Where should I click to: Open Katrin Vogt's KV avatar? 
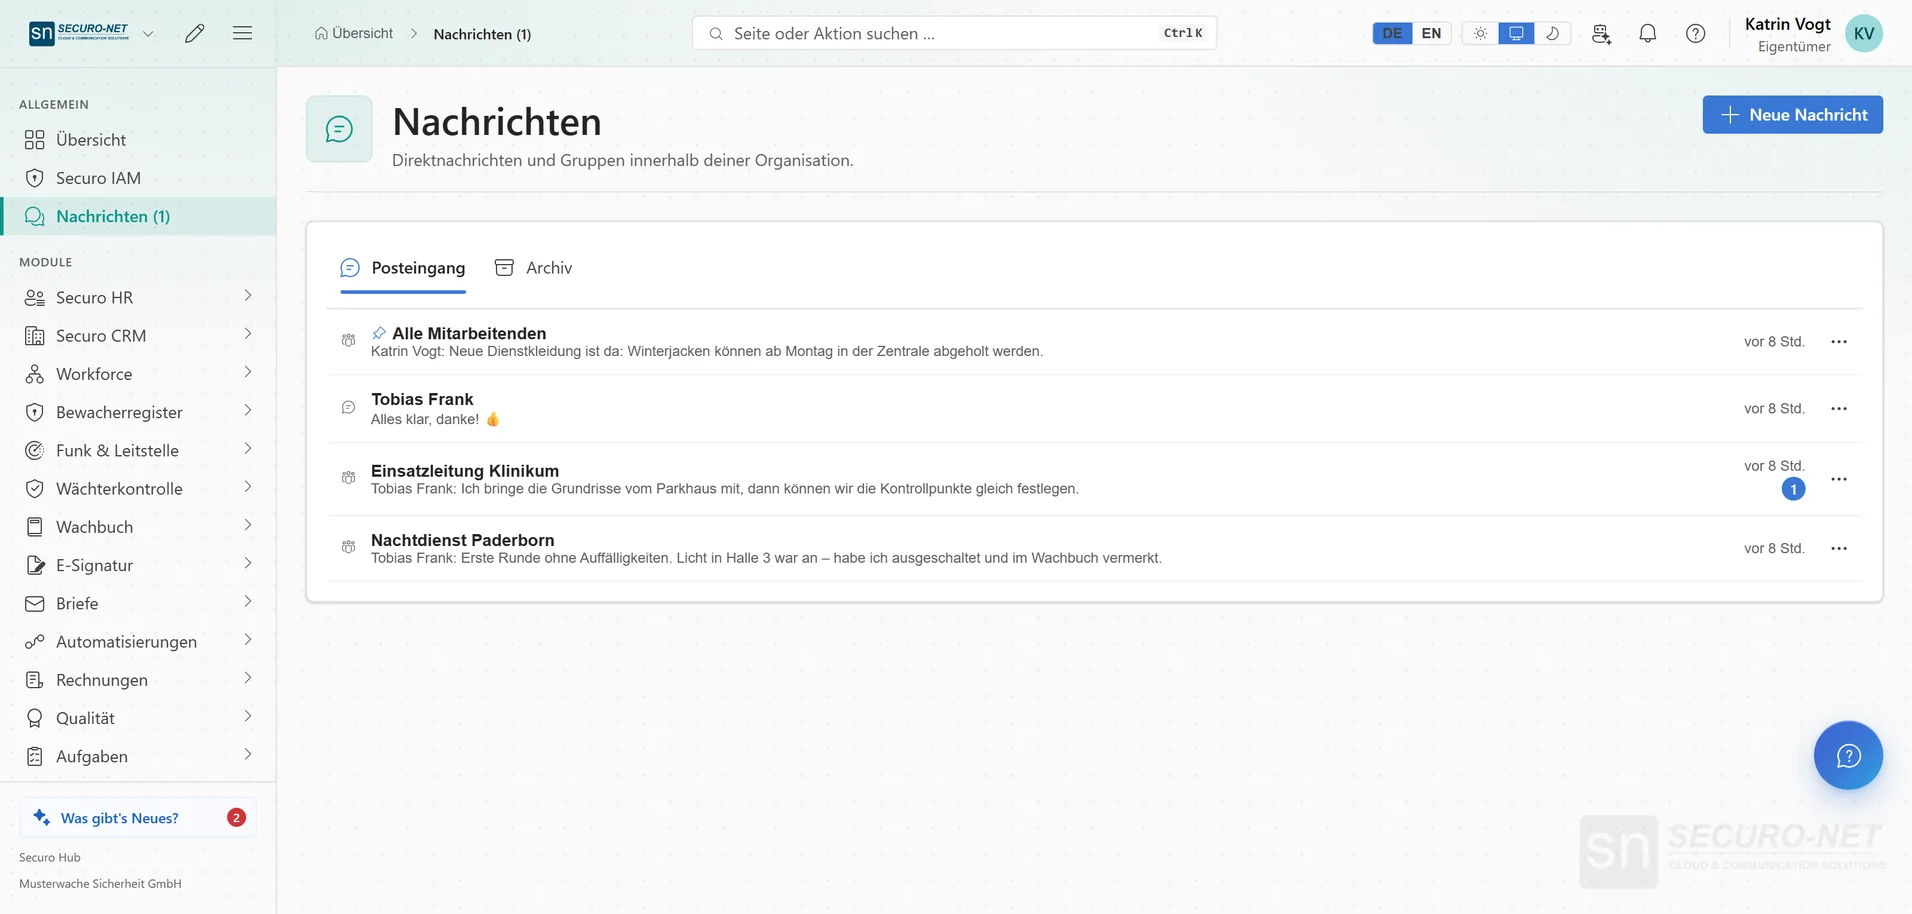(1864, 33)
